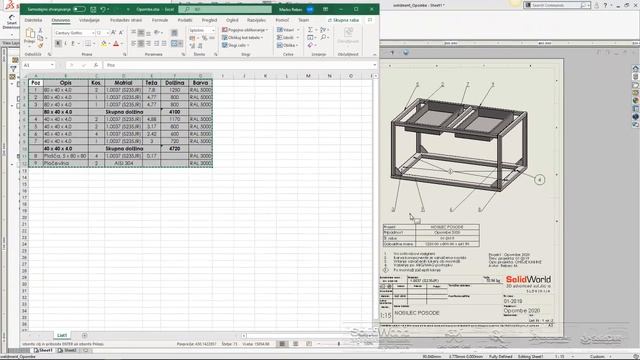Click the add new sheet plus button

(x=84, y=335)
